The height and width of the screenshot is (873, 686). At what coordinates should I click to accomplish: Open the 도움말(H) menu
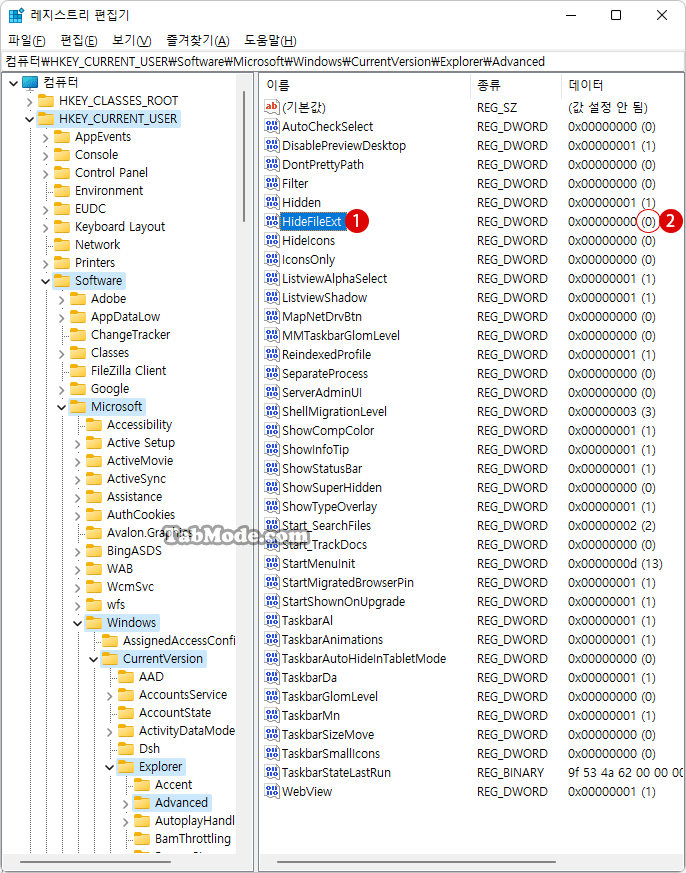270,41
